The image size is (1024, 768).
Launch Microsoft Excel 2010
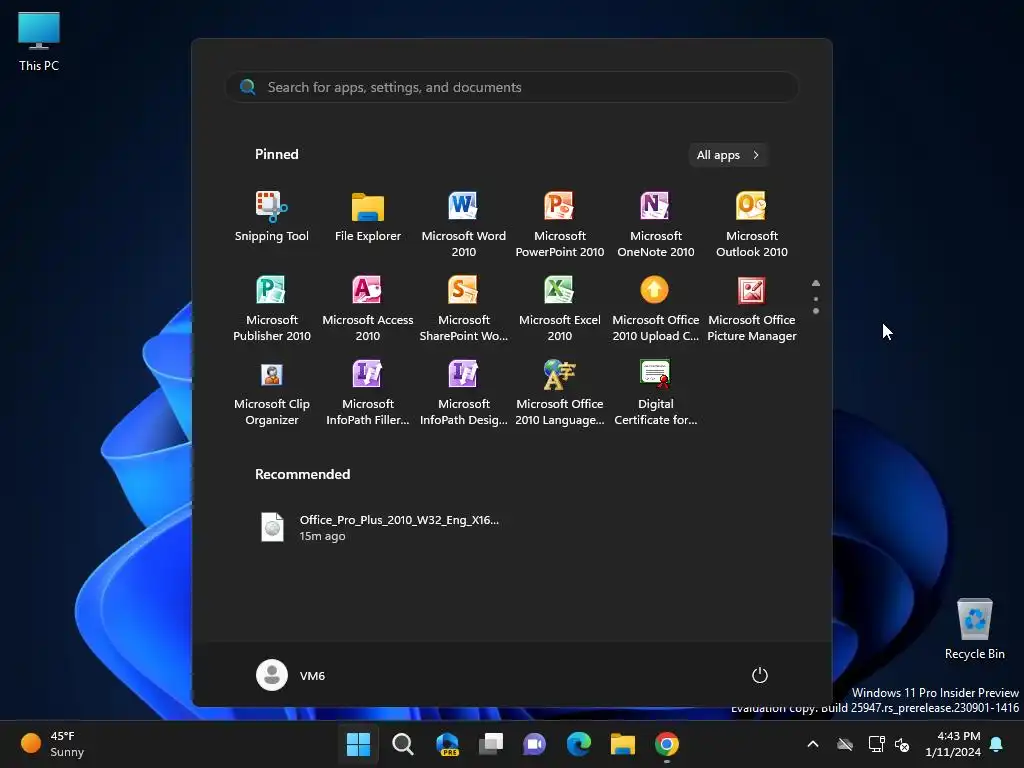coord(560,308)
